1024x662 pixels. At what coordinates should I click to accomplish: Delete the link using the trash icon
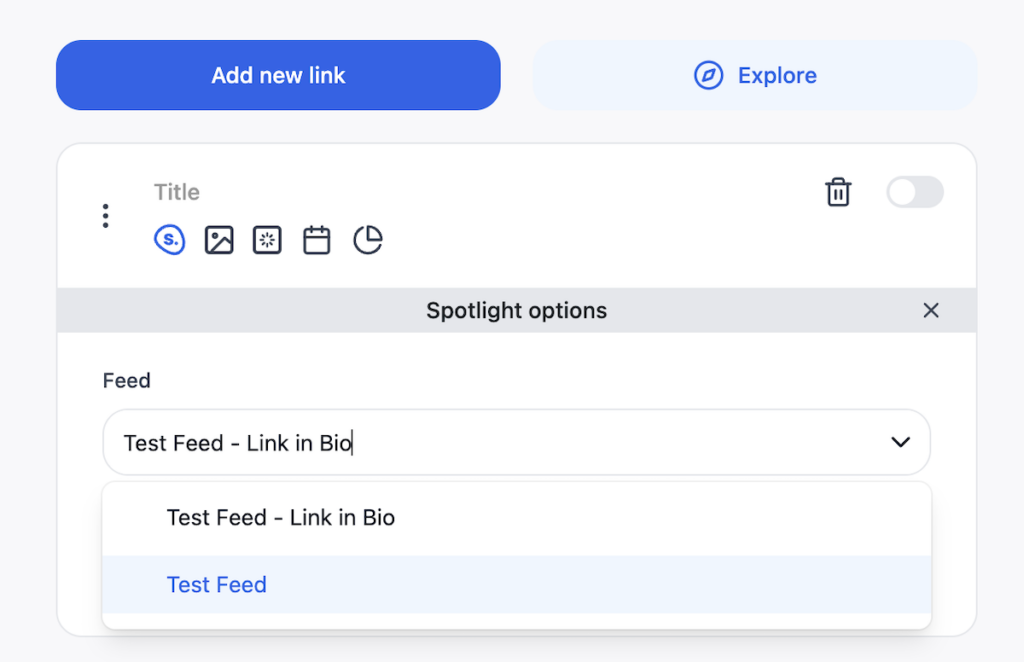838,192
